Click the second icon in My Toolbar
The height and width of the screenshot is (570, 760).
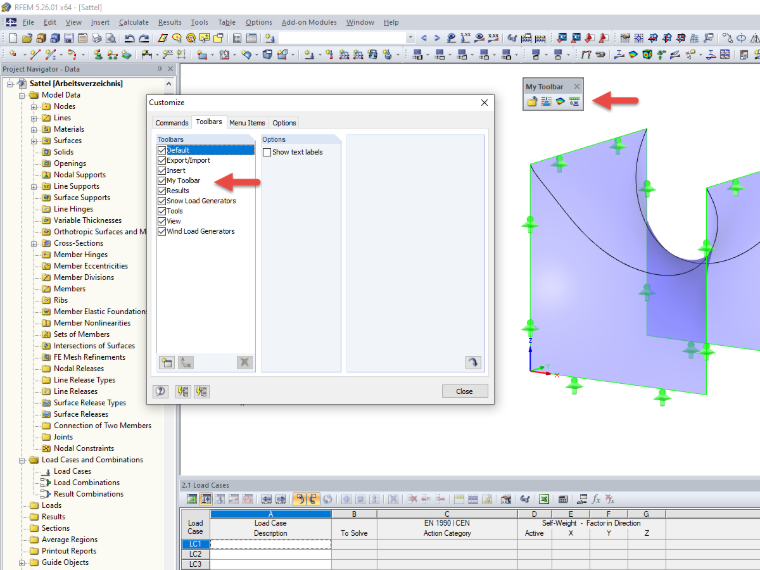(546, 101)
